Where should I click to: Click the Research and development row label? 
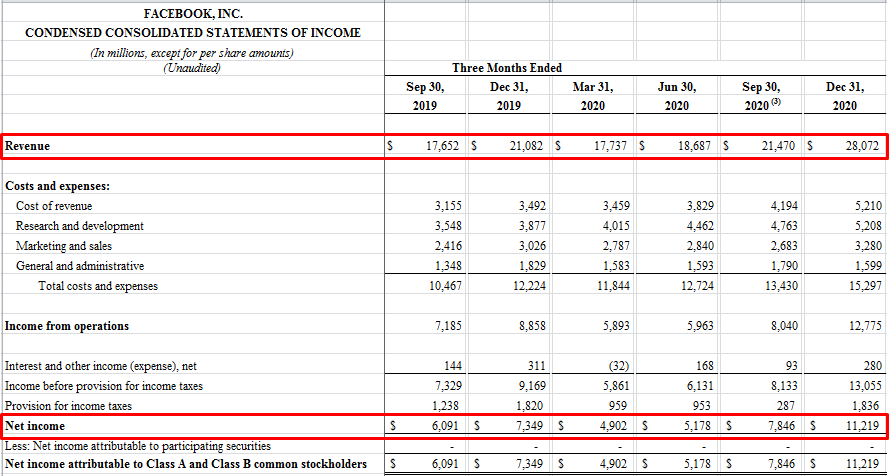click(79, 226)
